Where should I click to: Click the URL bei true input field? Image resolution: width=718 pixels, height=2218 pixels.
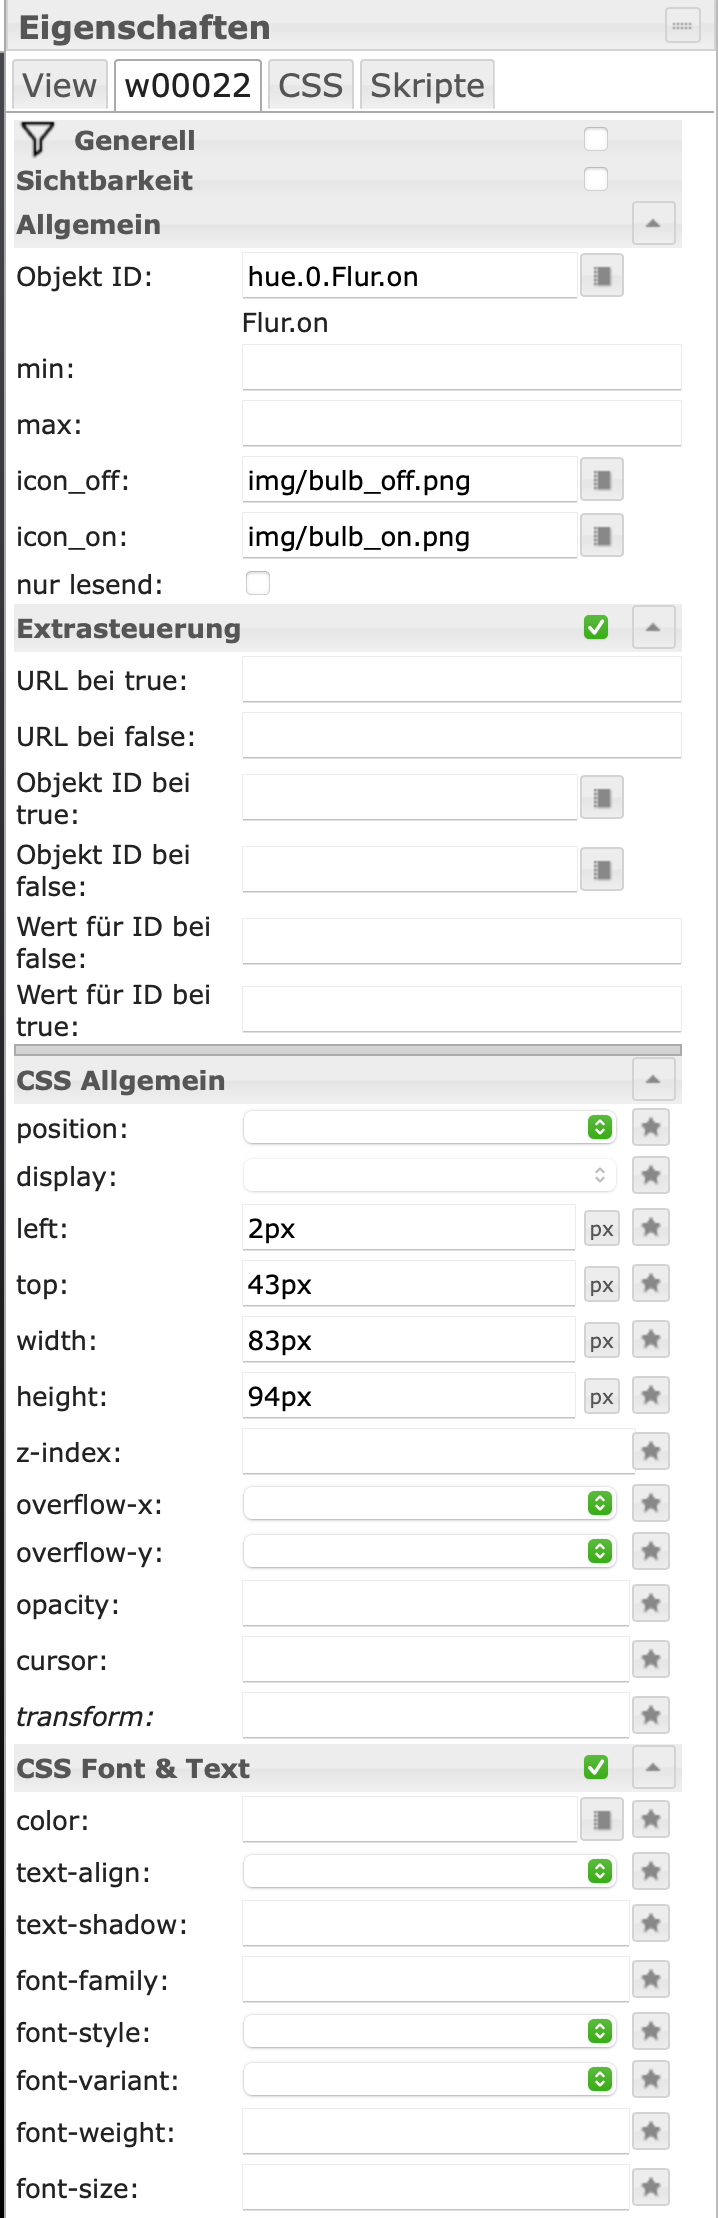coord(461,680)
